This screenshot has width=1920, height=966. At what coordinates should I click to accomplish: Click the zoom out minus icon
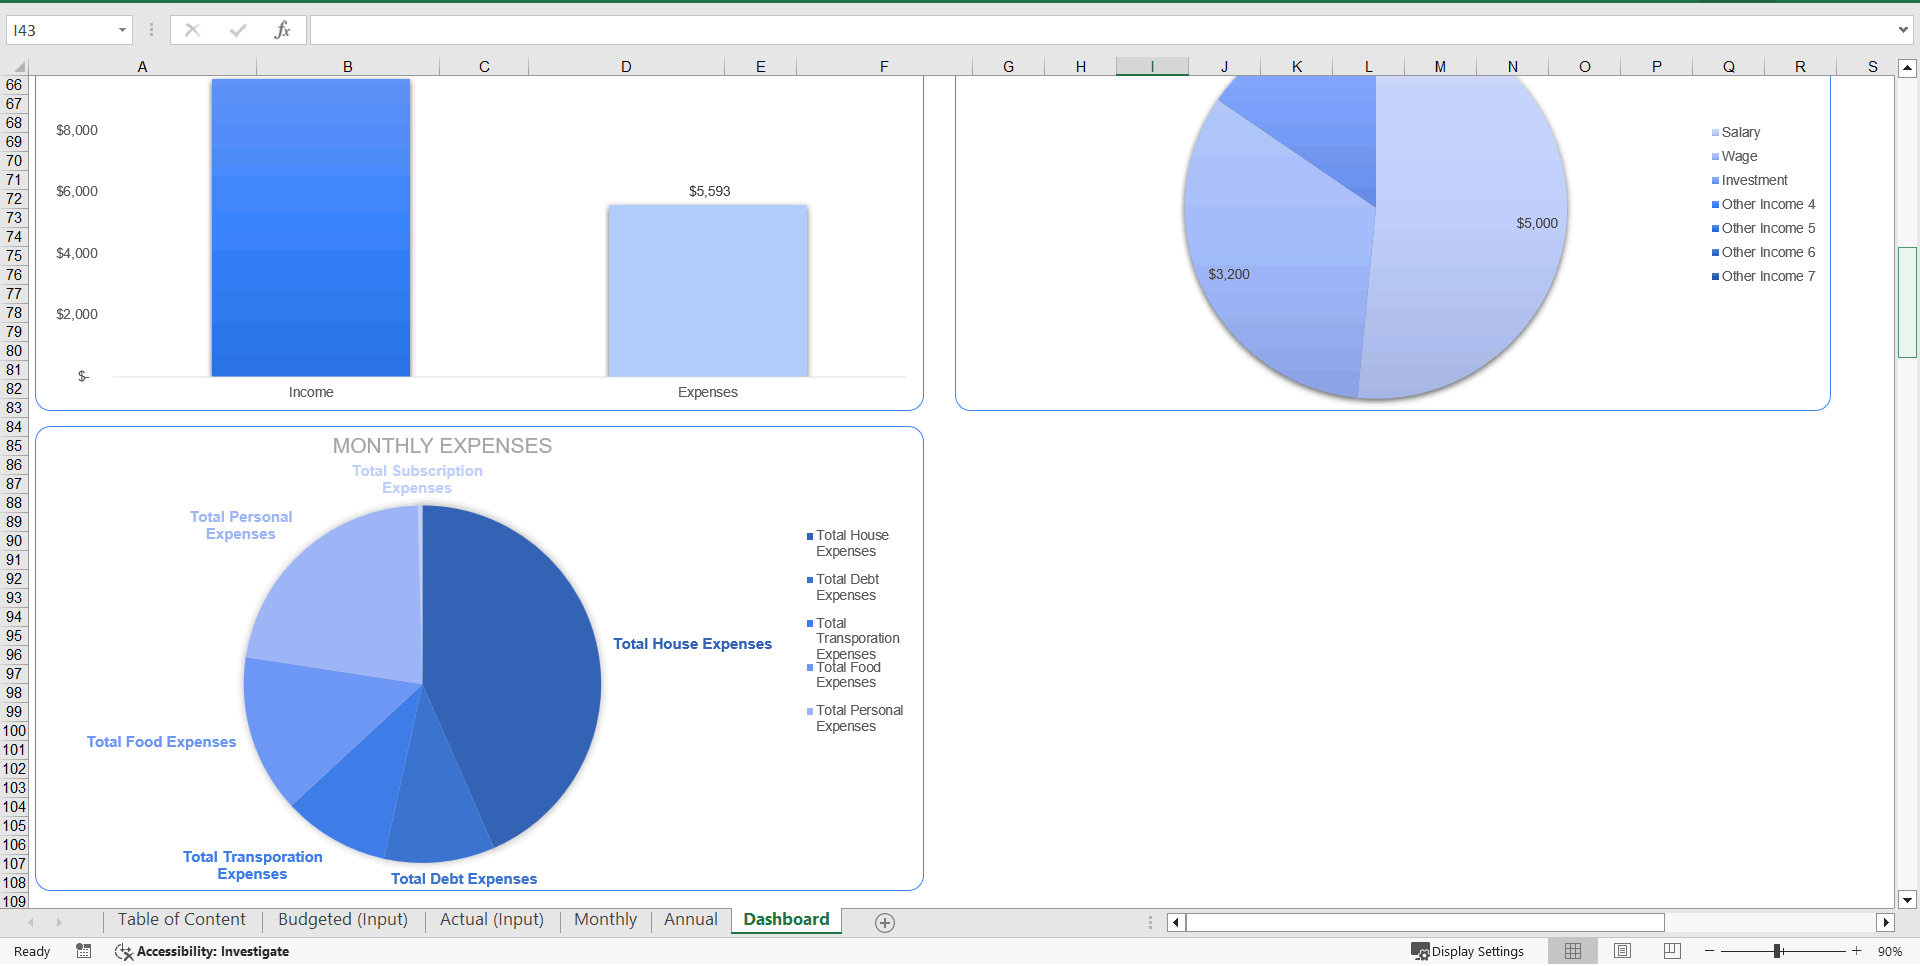click(1710, 951)
